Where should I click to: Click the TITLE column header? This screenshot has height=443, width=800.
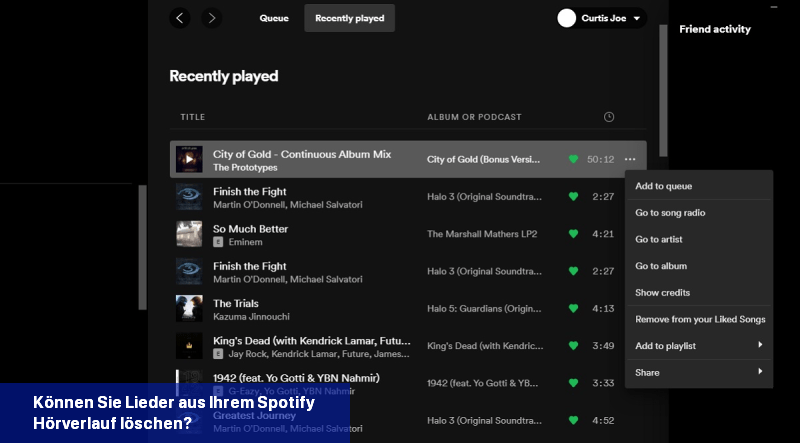(x=193, y=117)
